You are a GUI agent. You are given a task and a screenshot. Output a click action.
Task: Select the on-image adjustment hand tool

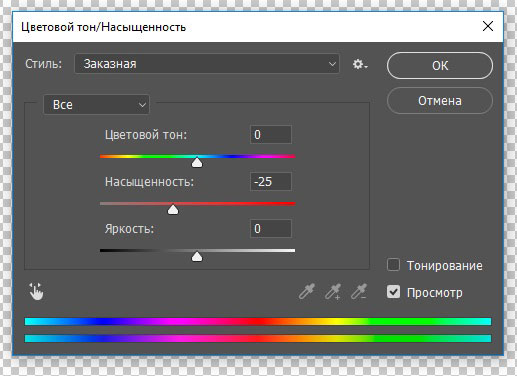[x=36, y=292]
